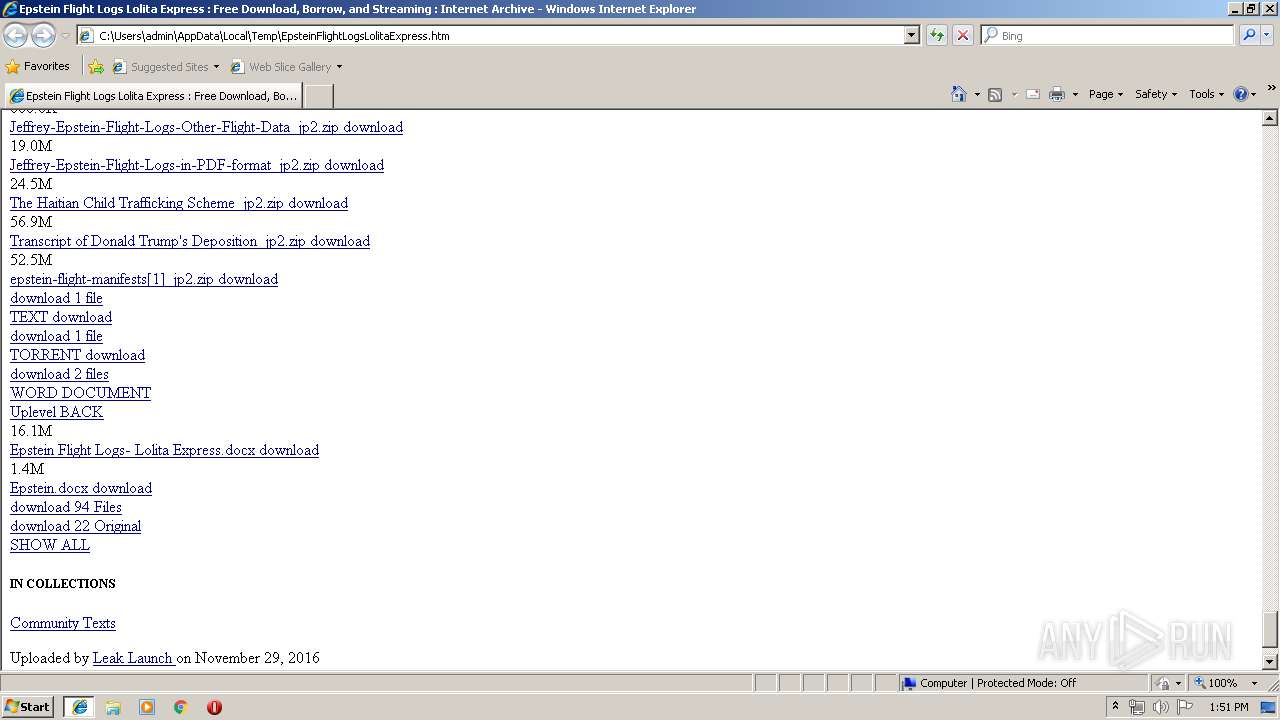Open the volume speaker tray icon
Image resolution: width=1280 pixels, height=720 pixels.
1161,707
